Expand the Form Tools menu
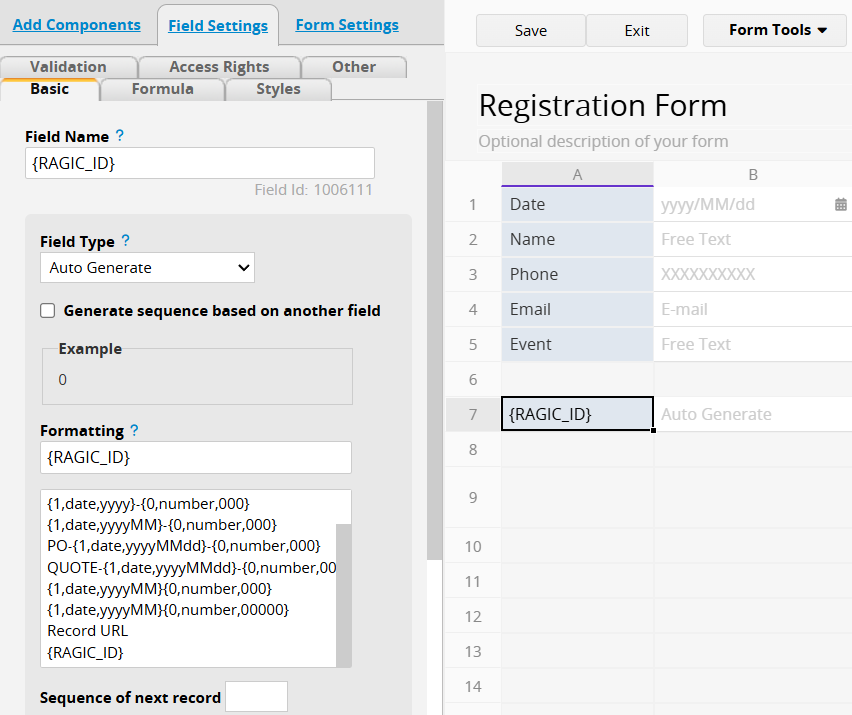This screenshot has height=715, width=852. pos(776,30)
